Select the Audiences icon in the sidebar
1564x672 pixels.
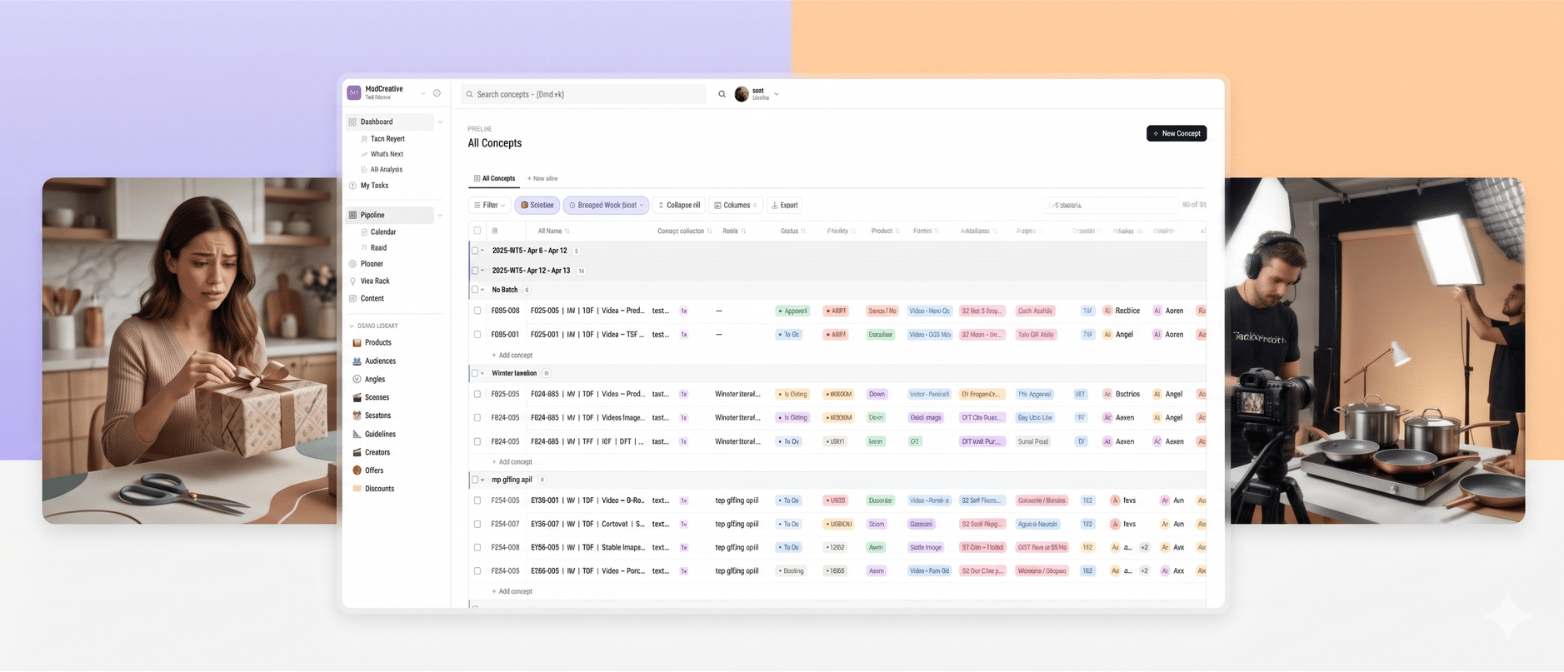356,361
